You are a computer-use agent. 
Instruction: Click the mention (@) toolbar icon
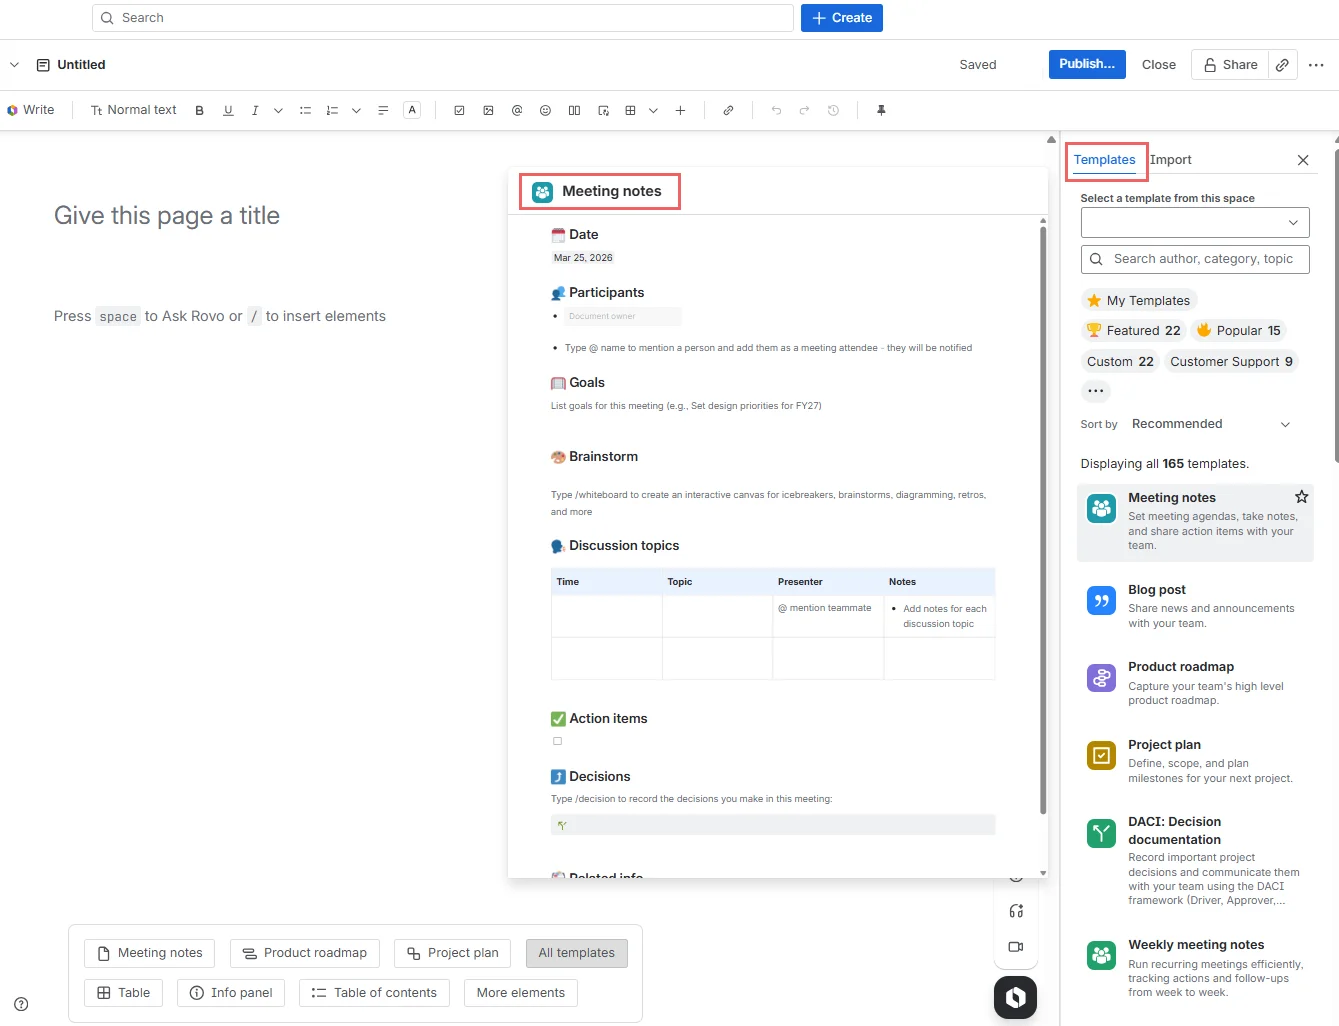click(x=517, y=111)
